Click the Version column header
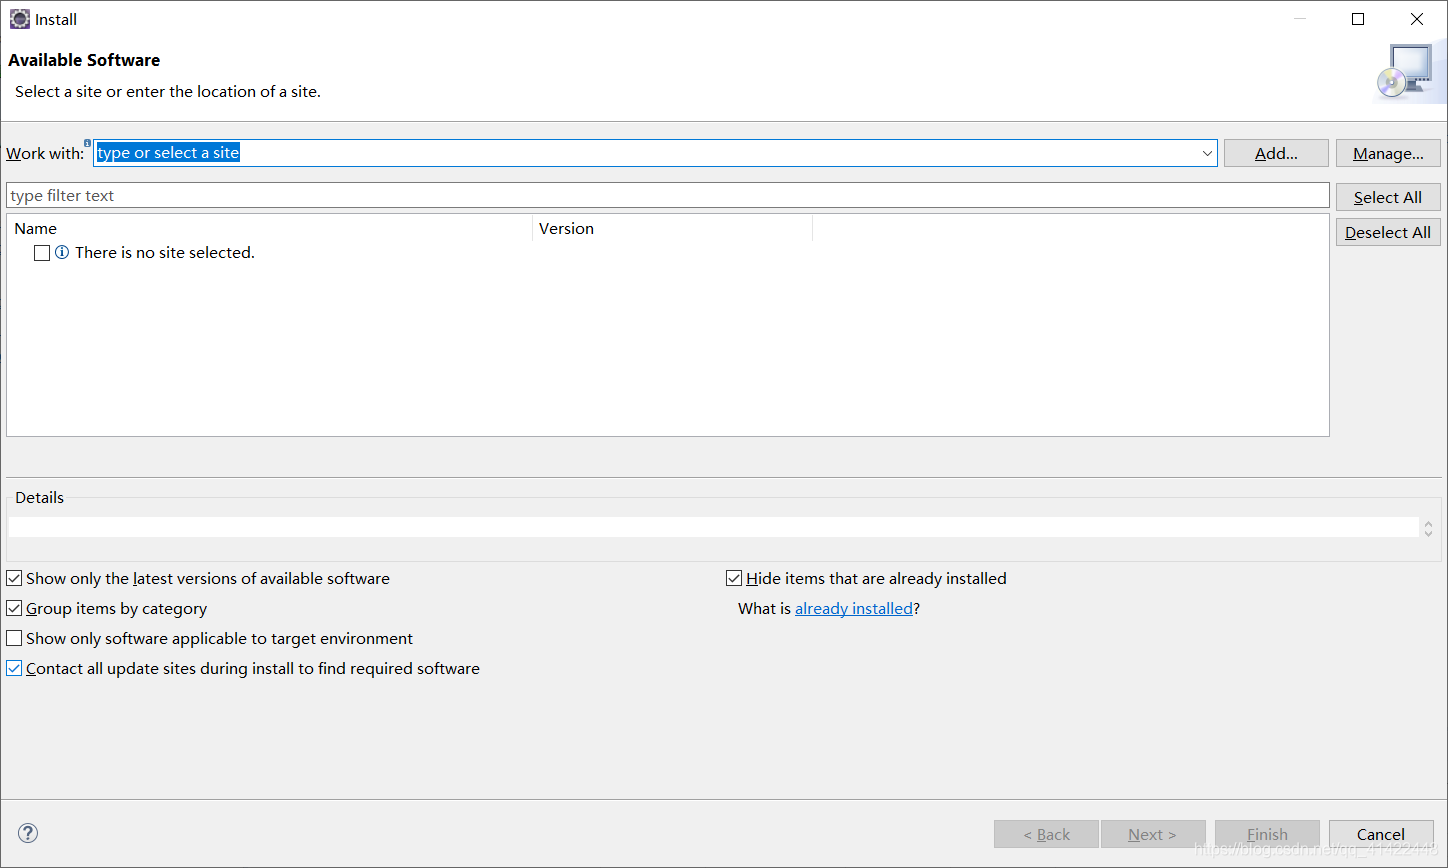 pos(672,228)
